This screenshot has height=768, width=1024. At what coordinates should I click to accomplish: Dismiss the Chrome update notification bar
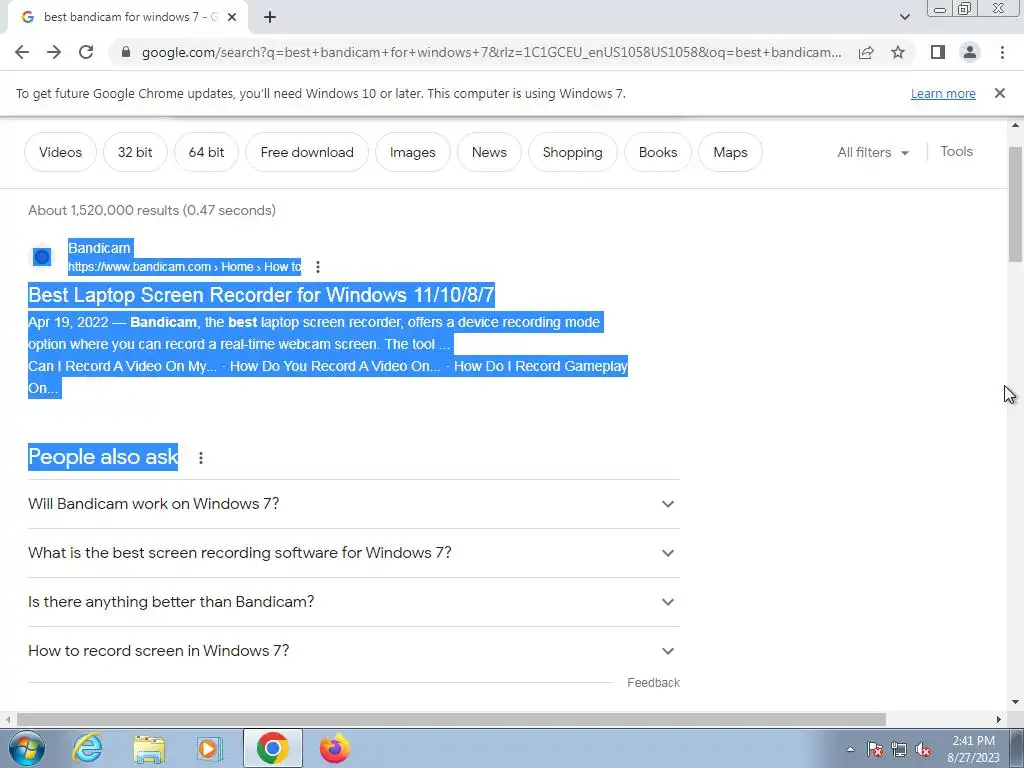[x=999, y=93]
